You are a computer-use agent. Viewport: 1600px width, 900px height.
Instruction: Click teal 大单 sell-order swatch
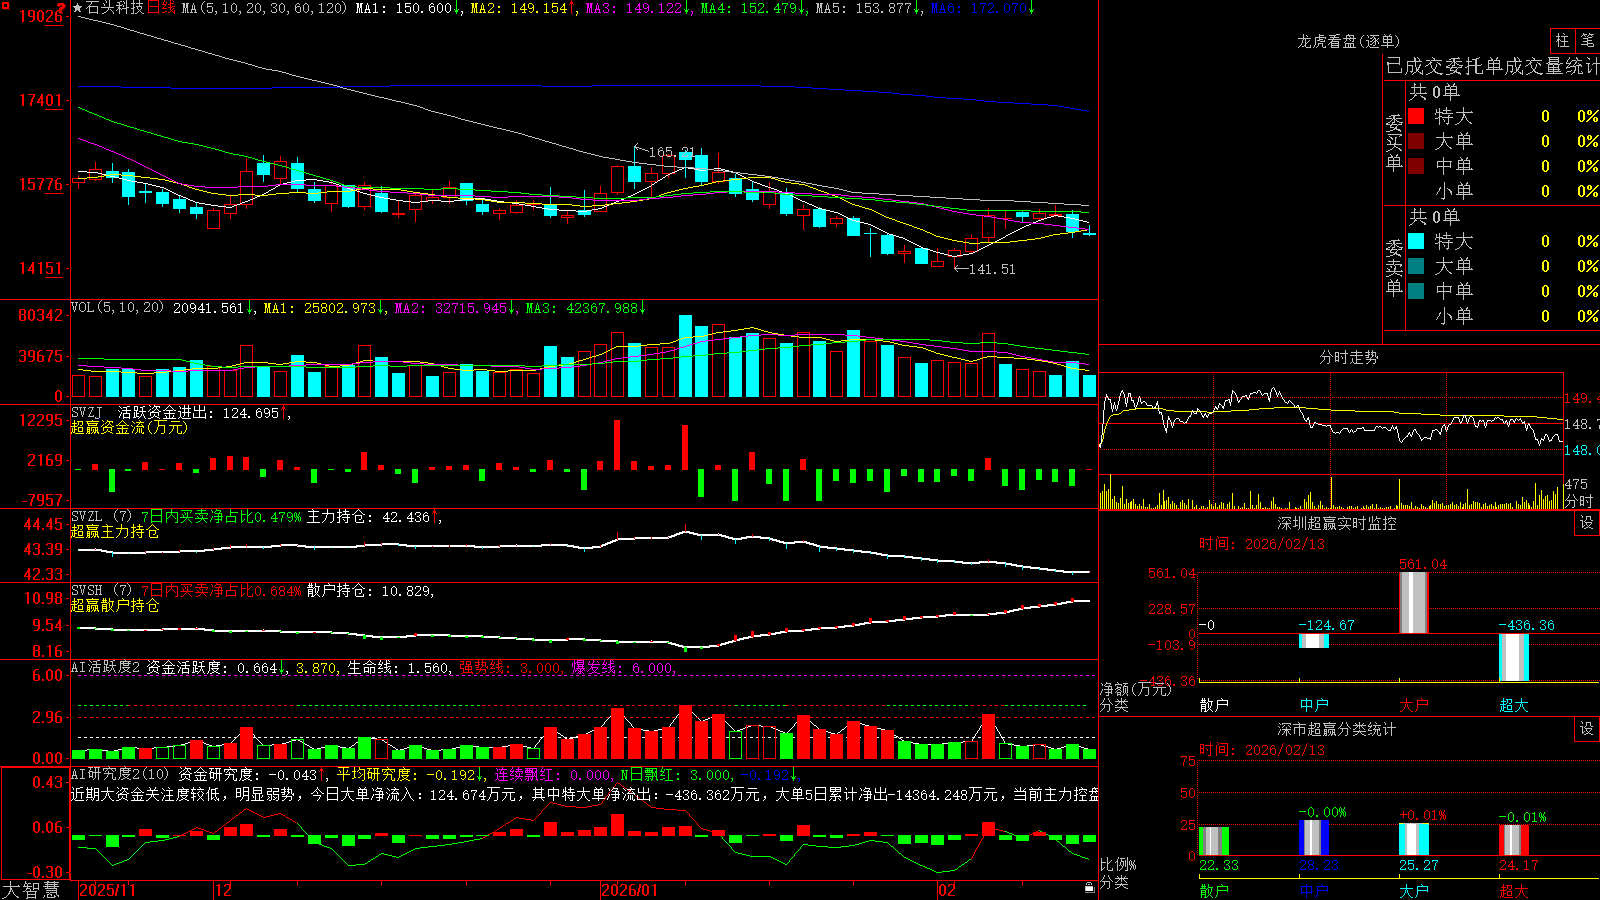1416,266
